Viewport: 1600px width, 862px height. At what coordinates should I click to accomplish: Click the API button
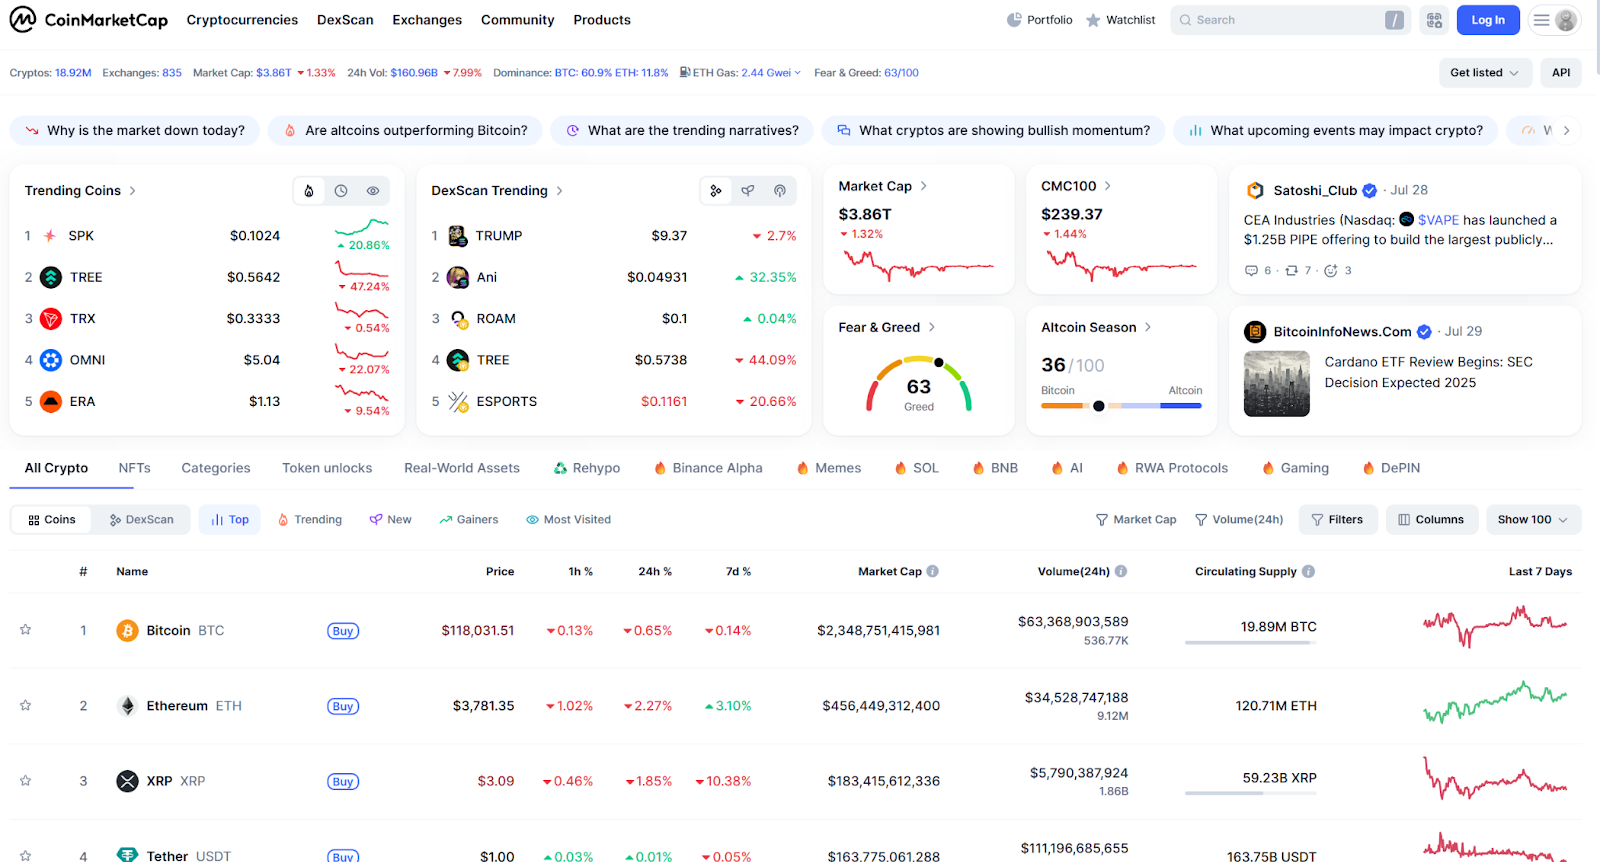click(x=1561, y=73)
